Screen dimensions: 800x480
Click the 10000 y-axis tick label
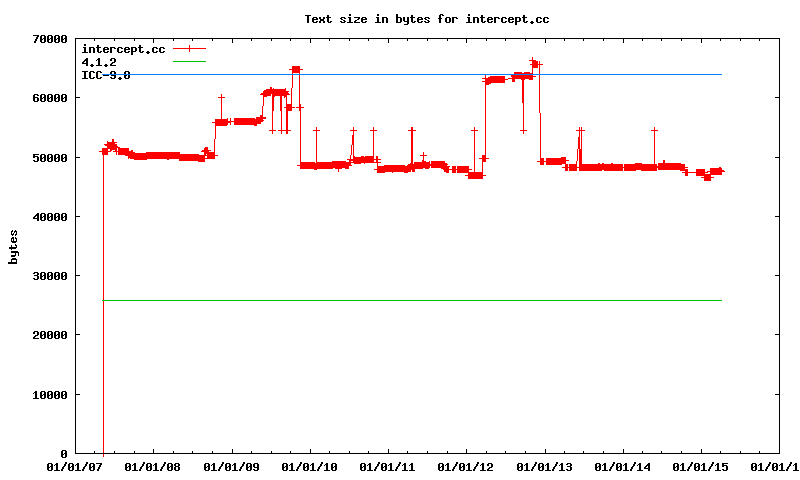[47, 395]
